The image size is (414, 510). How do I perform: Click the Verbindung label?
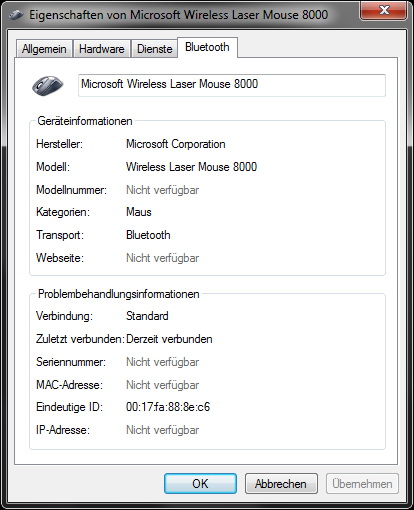click(x=64, y=316)
